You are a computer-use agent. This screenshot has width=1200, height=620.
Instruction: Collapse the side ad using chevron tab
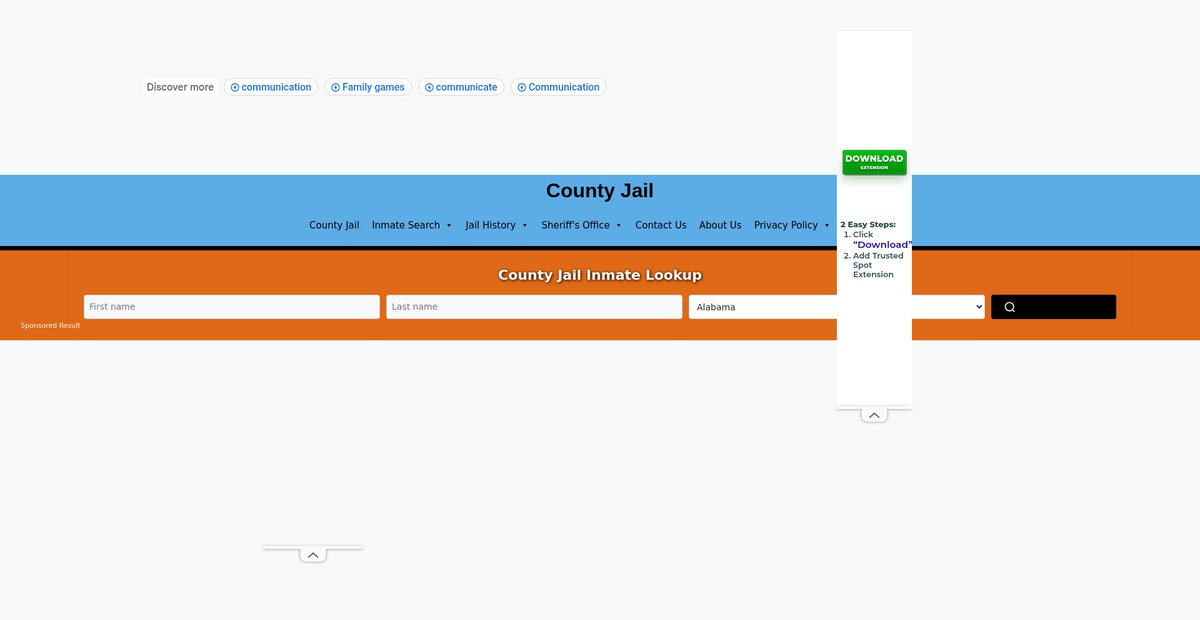[874, 415]
